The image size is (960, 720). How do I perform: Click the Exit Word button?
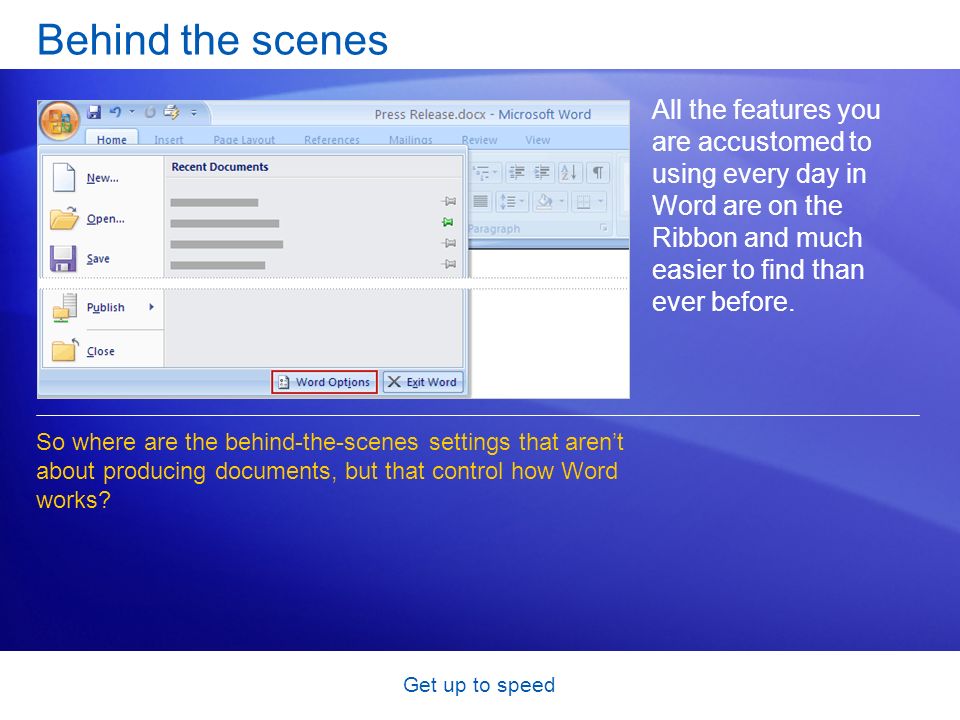(x=423, y=382)
